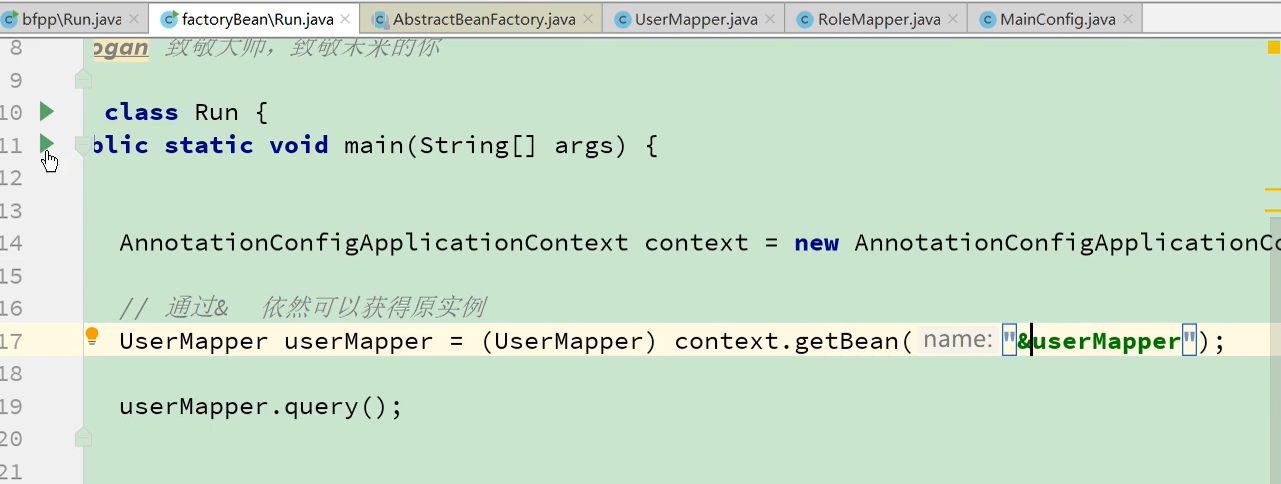Click the "AnnotationConfigApplicationContext" type at line 14 start
The image size is (1281, 484).
click(x=374, y=242)
